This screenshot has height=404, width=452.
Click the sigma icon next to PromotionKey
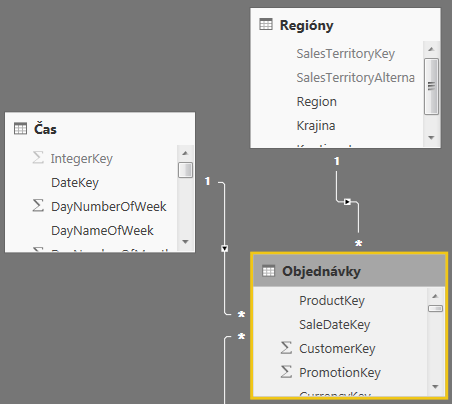286,372
